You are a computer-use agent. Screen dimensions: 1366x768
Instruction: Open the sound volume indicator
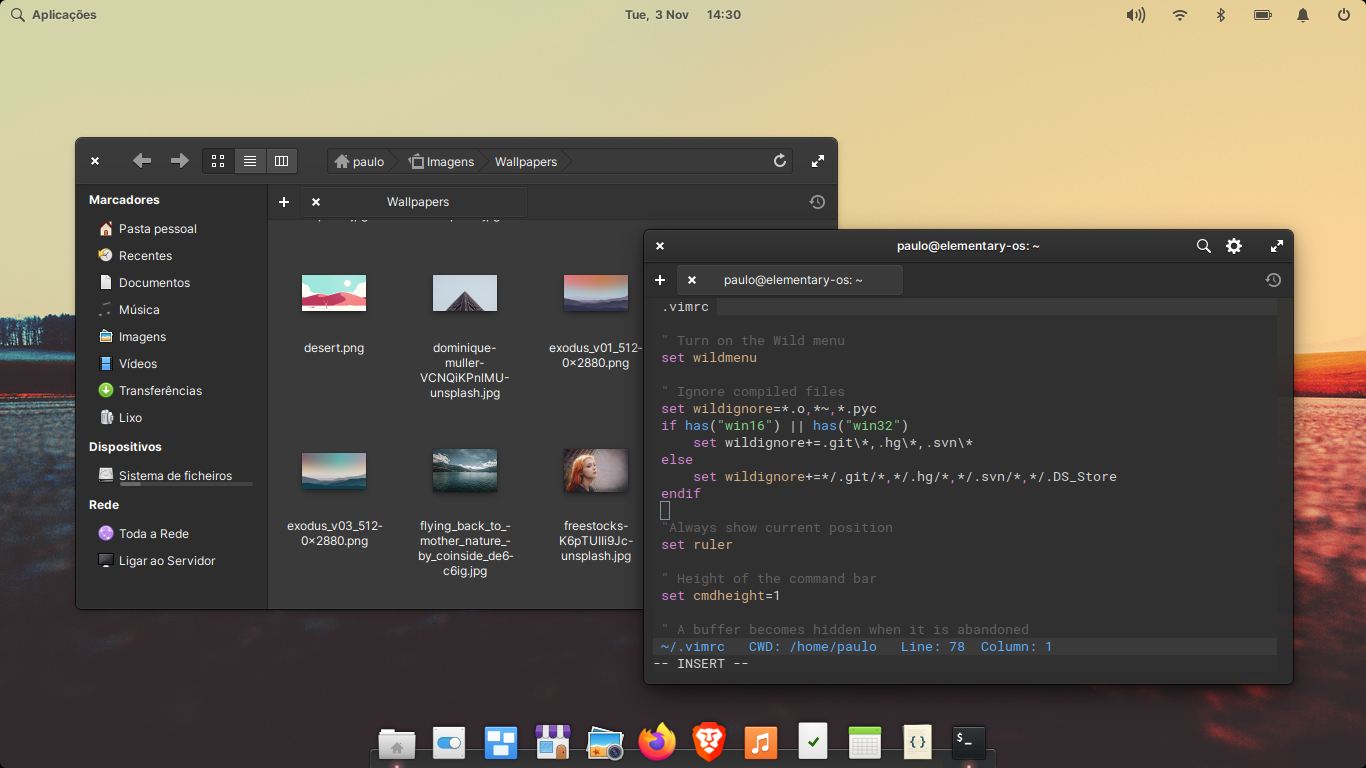(1135, 15)
